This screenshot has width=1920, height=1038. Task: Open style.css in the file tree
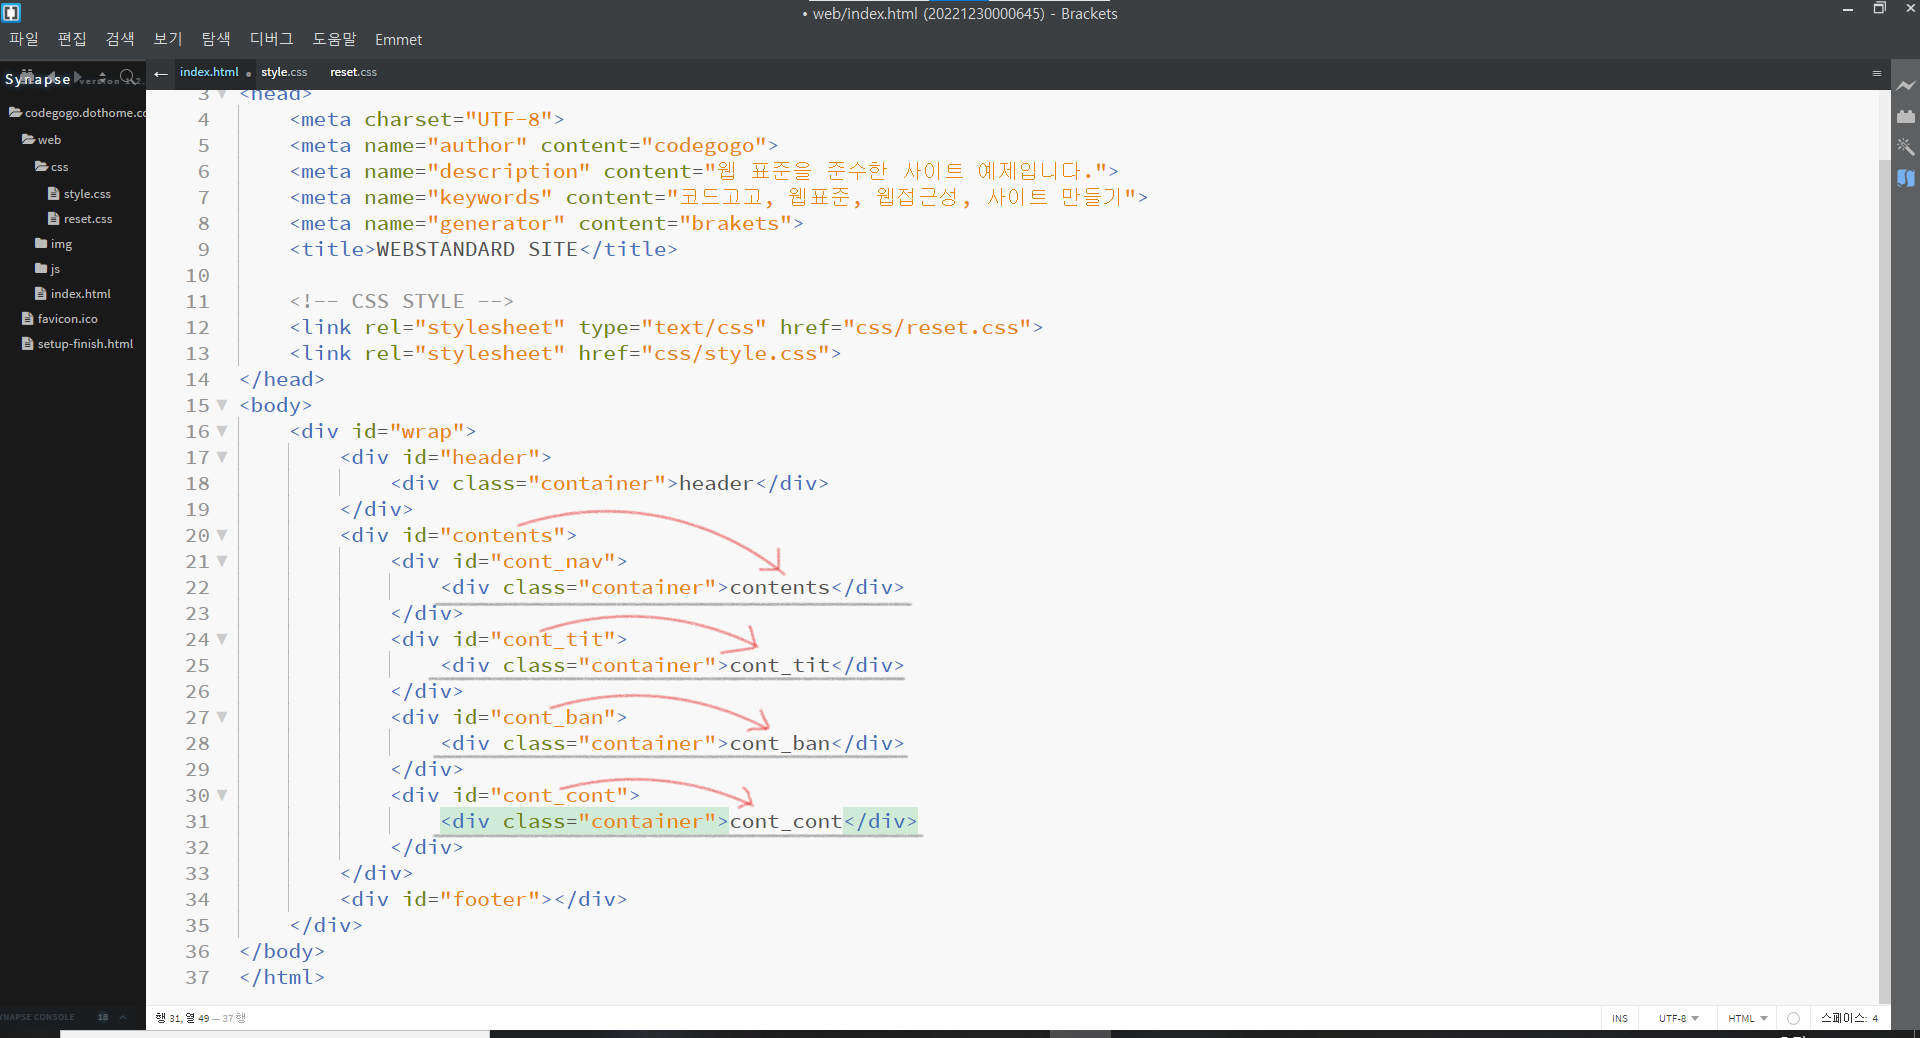point(87,193)
